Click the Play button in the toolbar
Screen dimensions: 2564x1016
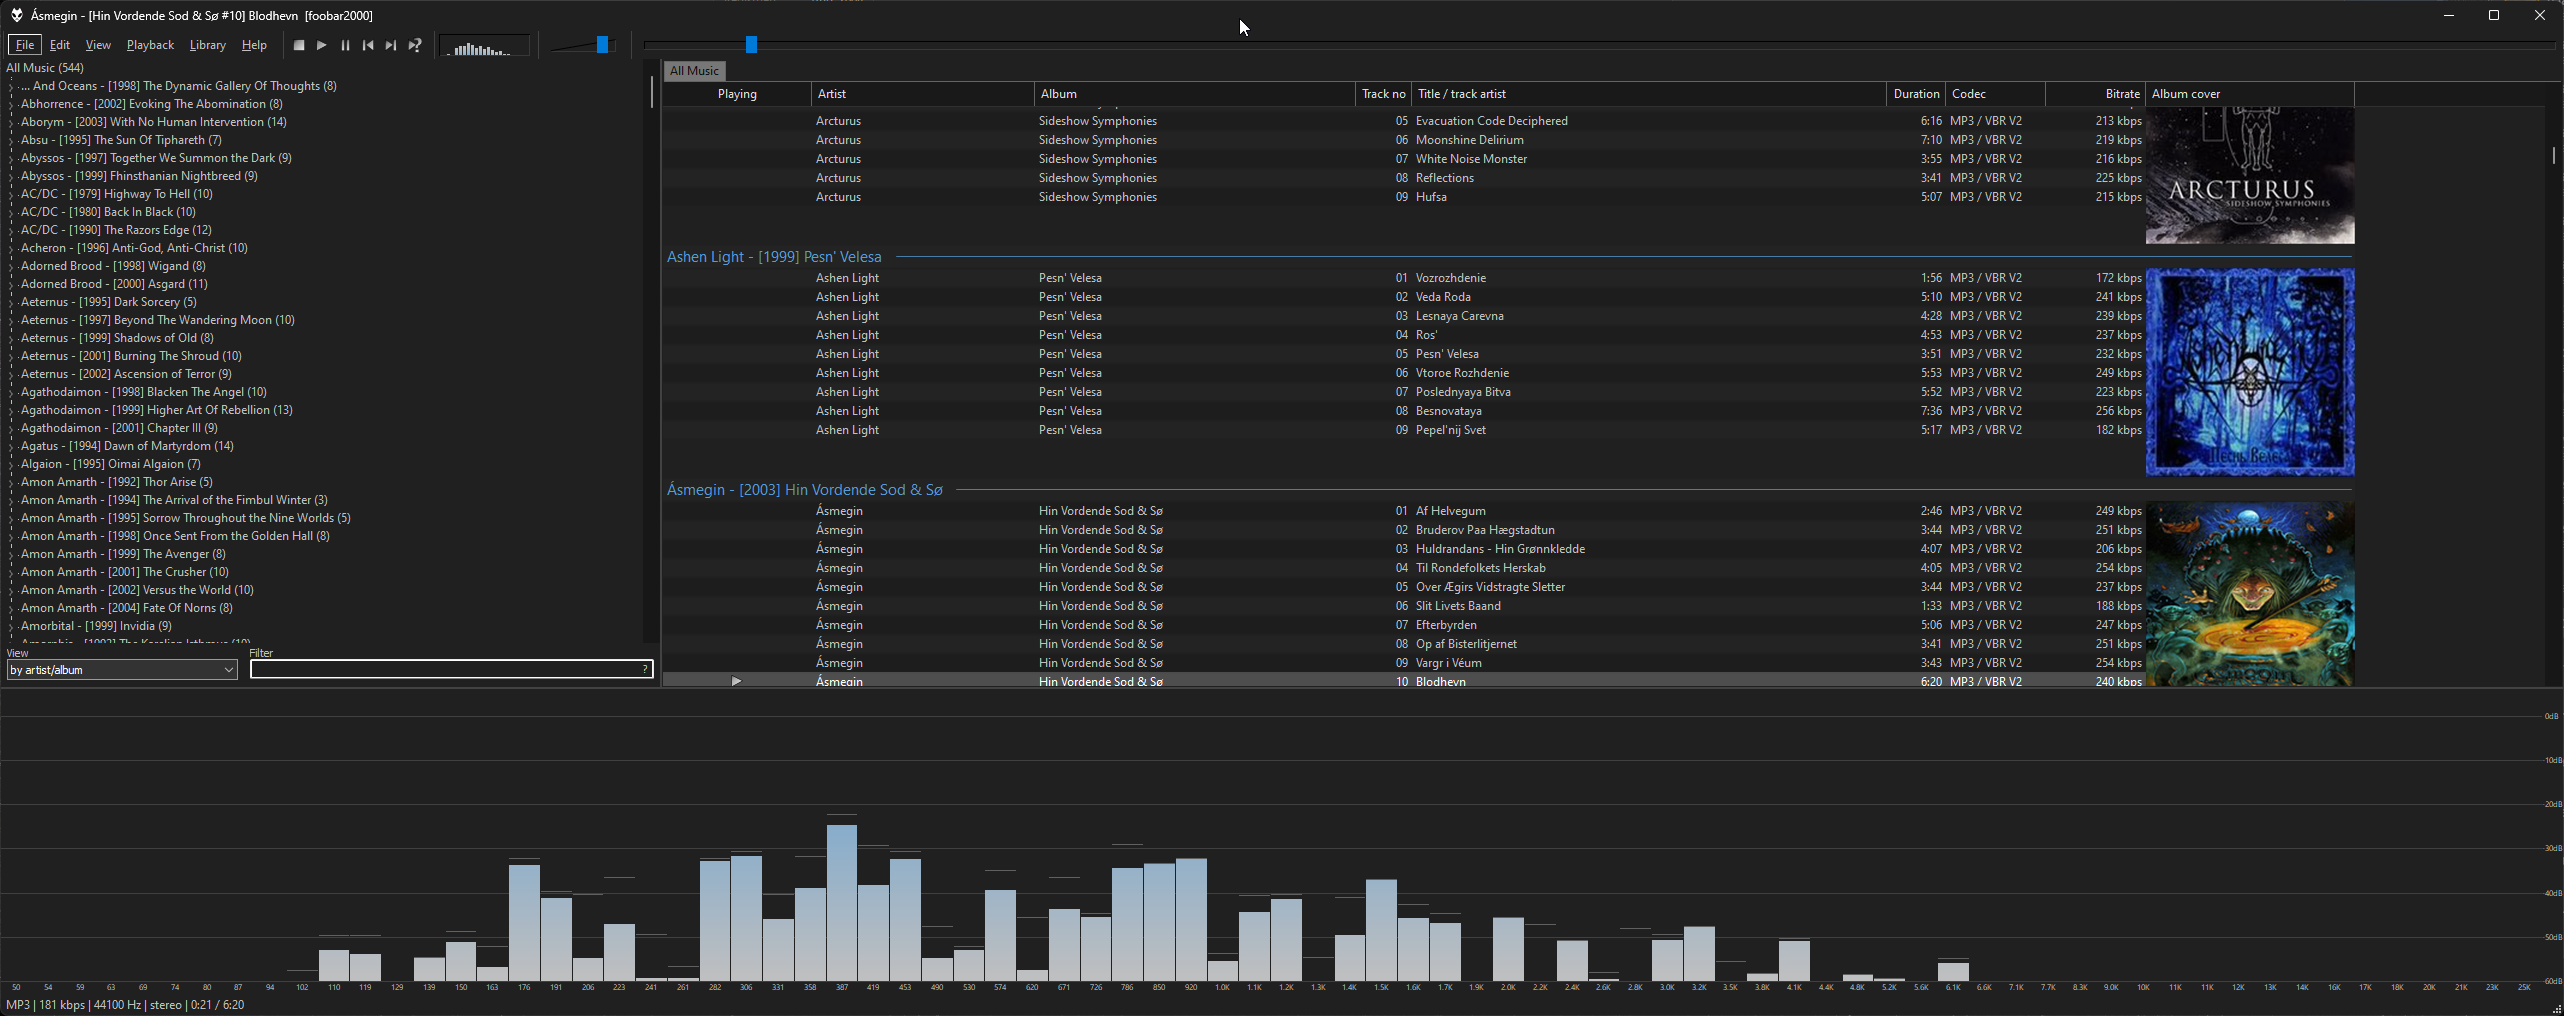tap(321, 45)
